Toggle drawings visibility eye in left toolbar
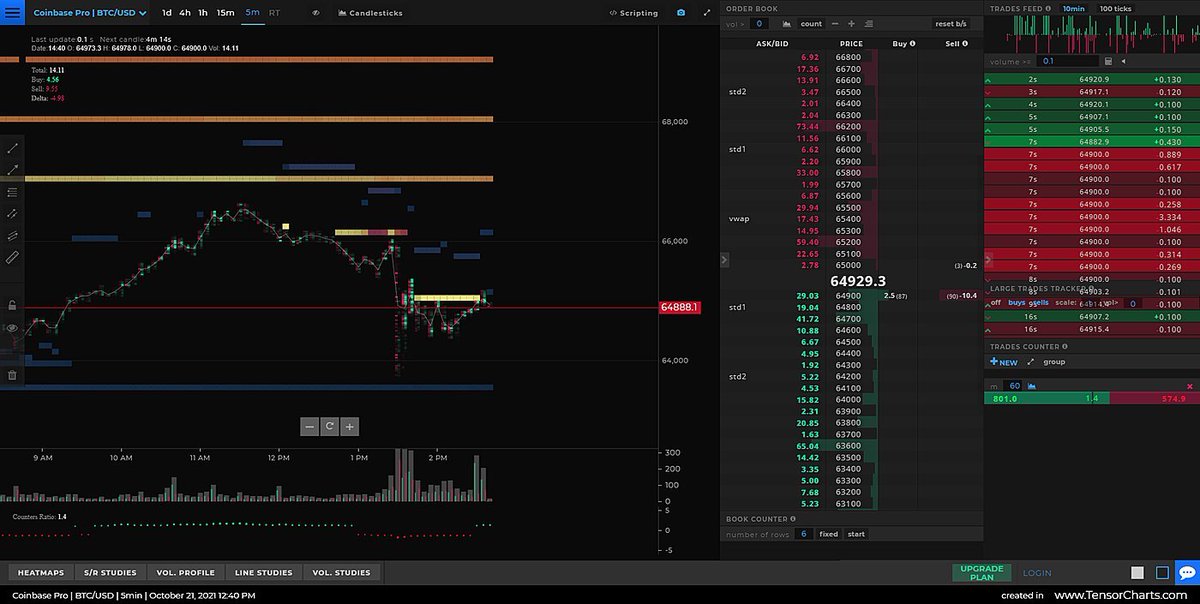 click(12, 328)
